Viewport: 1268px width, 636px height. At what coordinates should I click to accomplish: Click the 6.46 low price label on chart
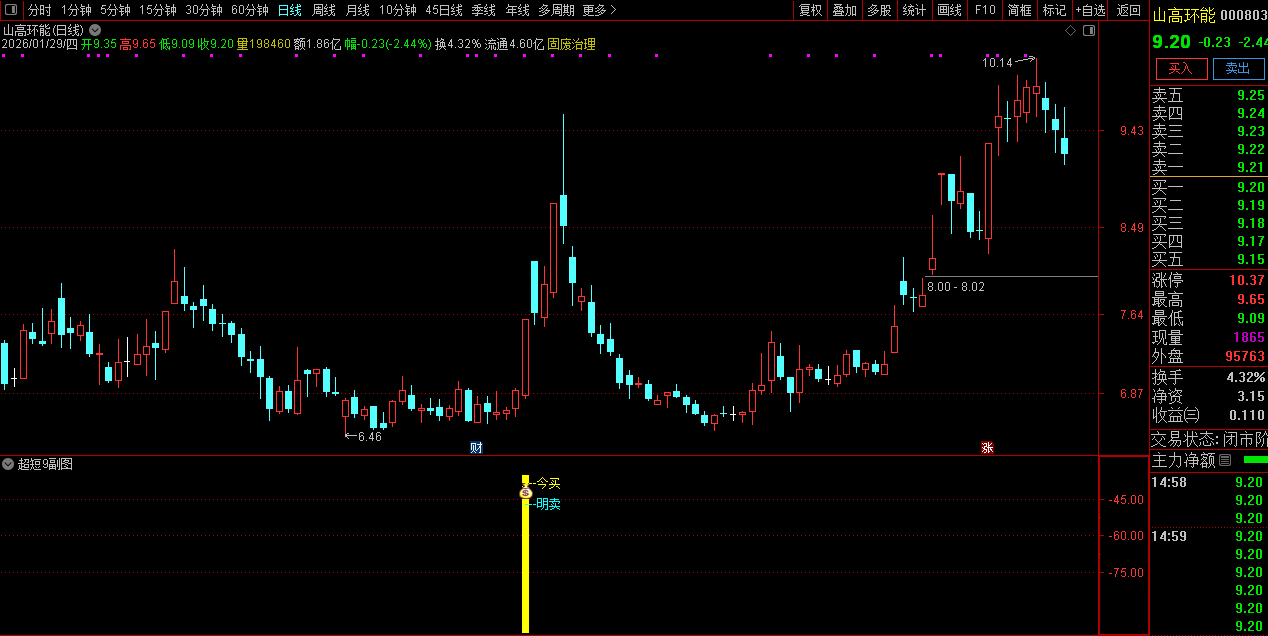370,437
